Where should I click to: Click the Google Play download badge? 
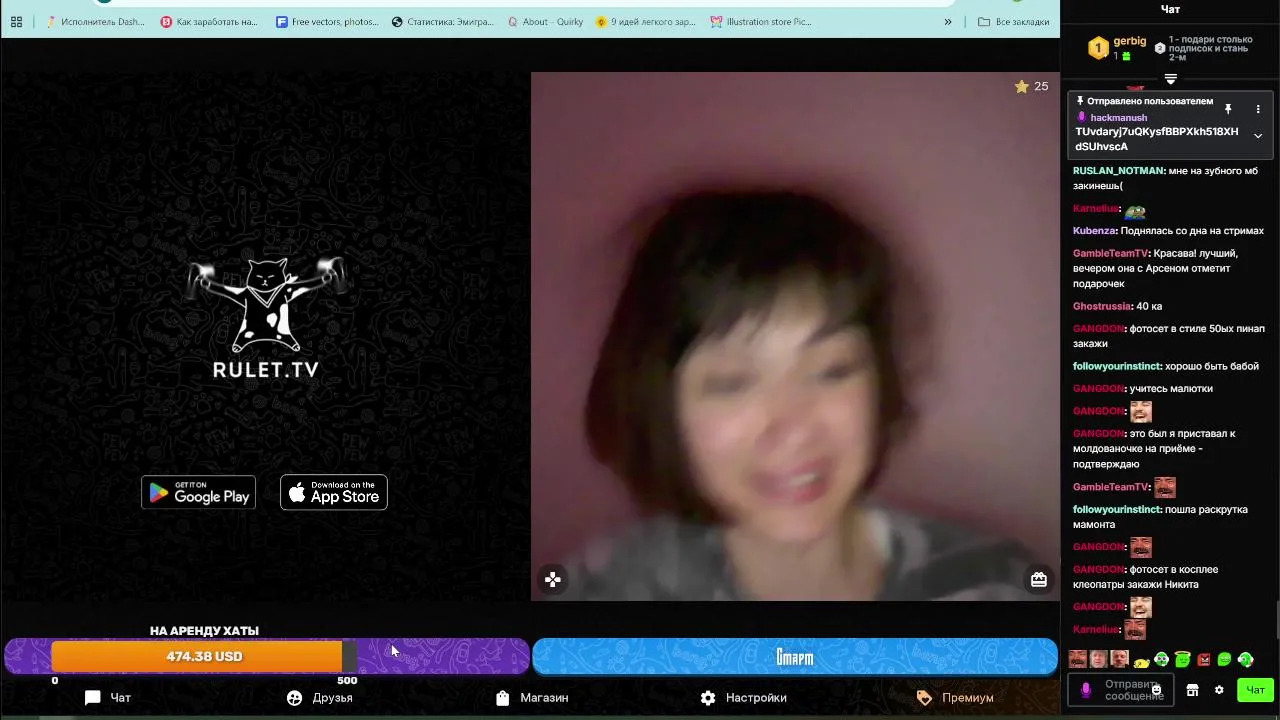coord(198,492)
